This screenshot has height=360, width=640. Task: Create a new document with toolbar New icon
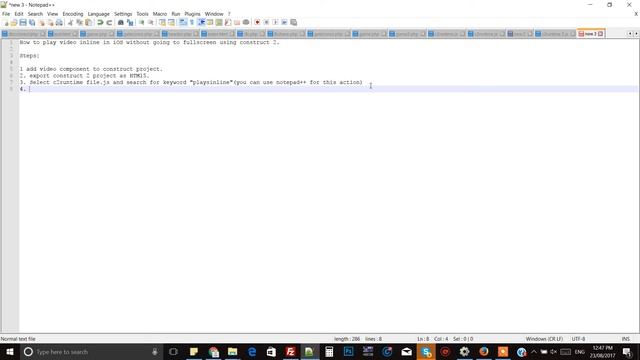[5, 22]
